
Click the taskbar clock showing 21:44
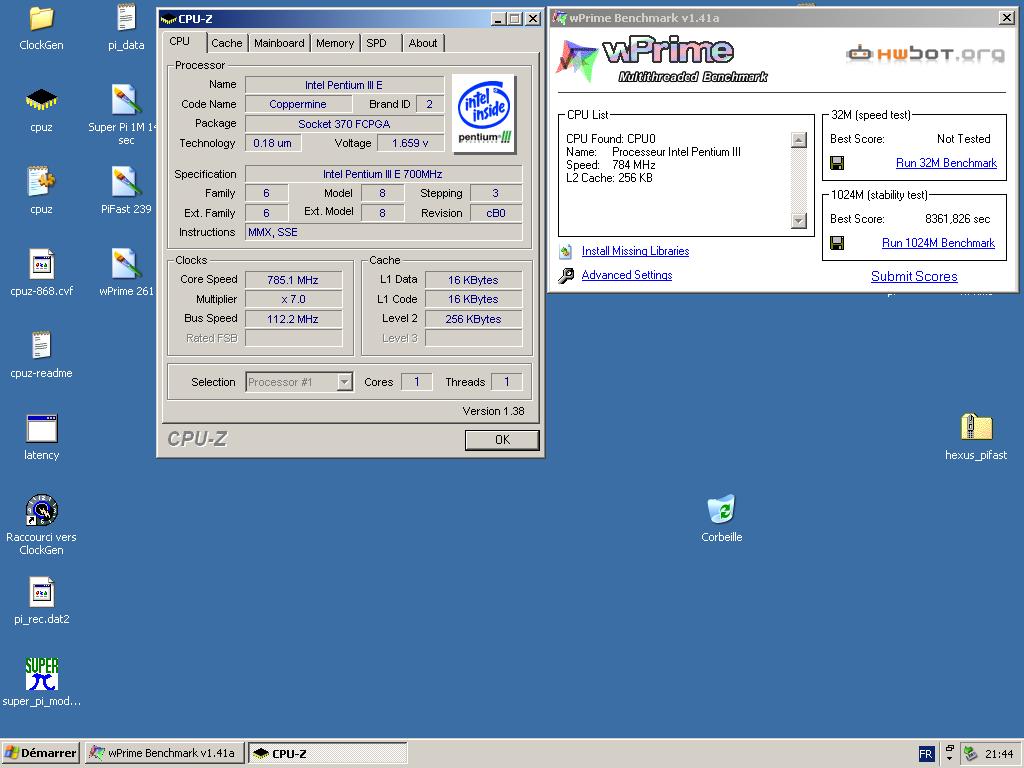tap(999, 754)
